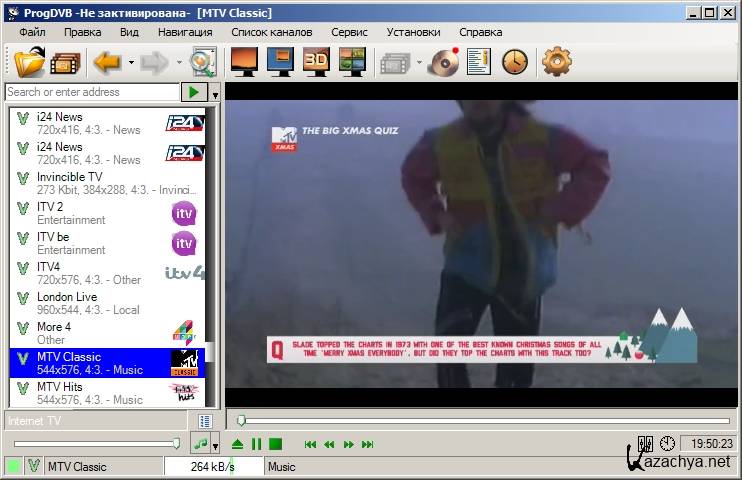Expand the back arrow history dropdown
Viewport: 742px width, 480px height.
(x=130, y=63)
